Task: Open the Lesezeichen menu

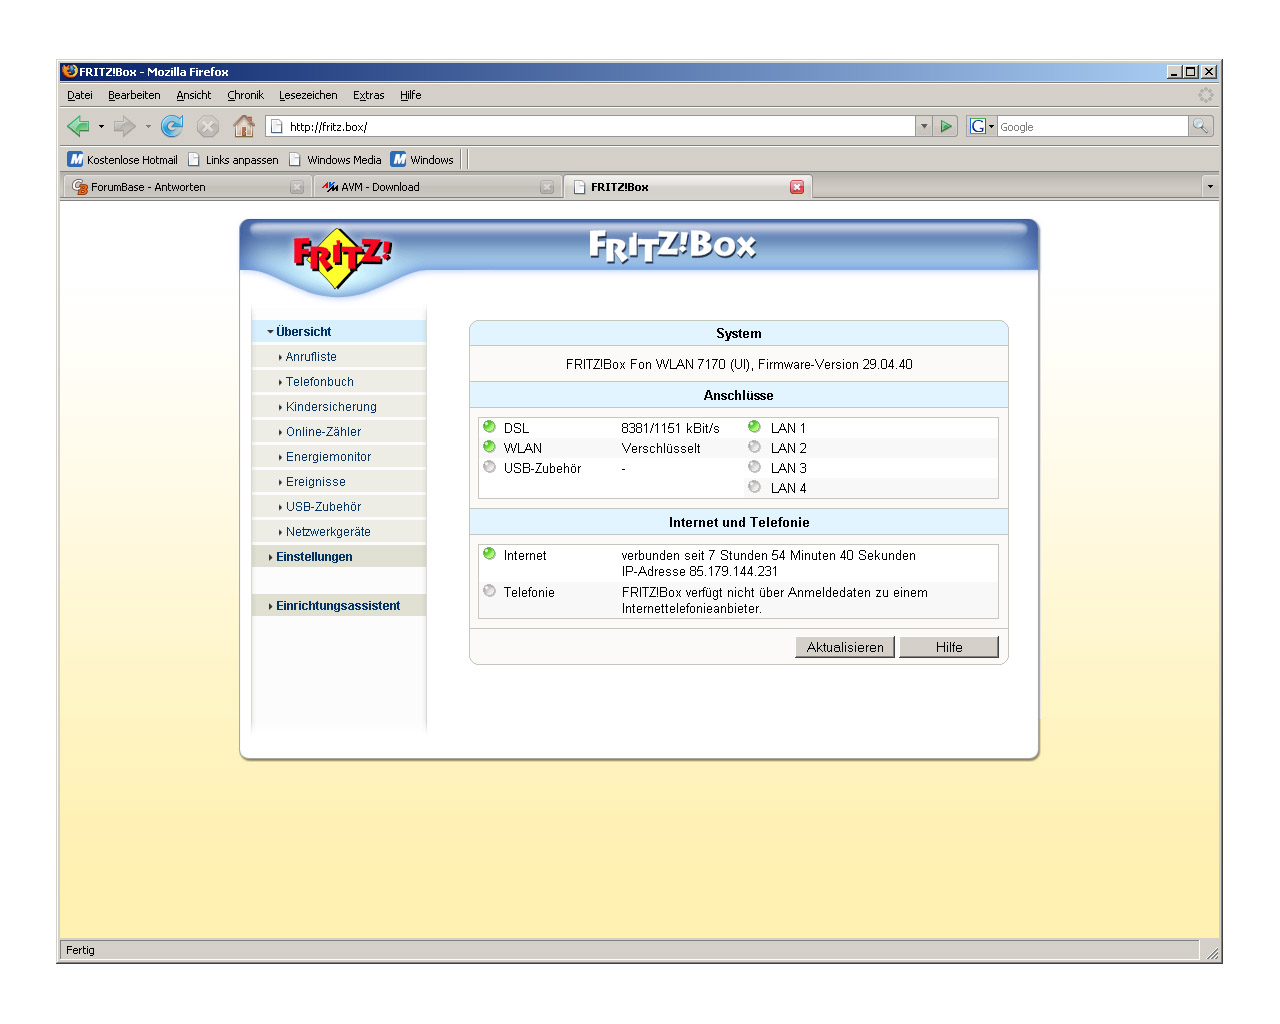Action: 308,95
